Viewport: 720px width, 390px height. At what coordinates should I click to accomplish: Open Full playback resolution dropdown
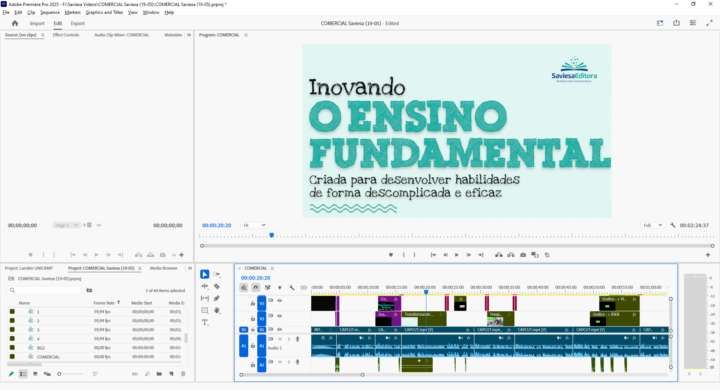(x=652, y=225)
